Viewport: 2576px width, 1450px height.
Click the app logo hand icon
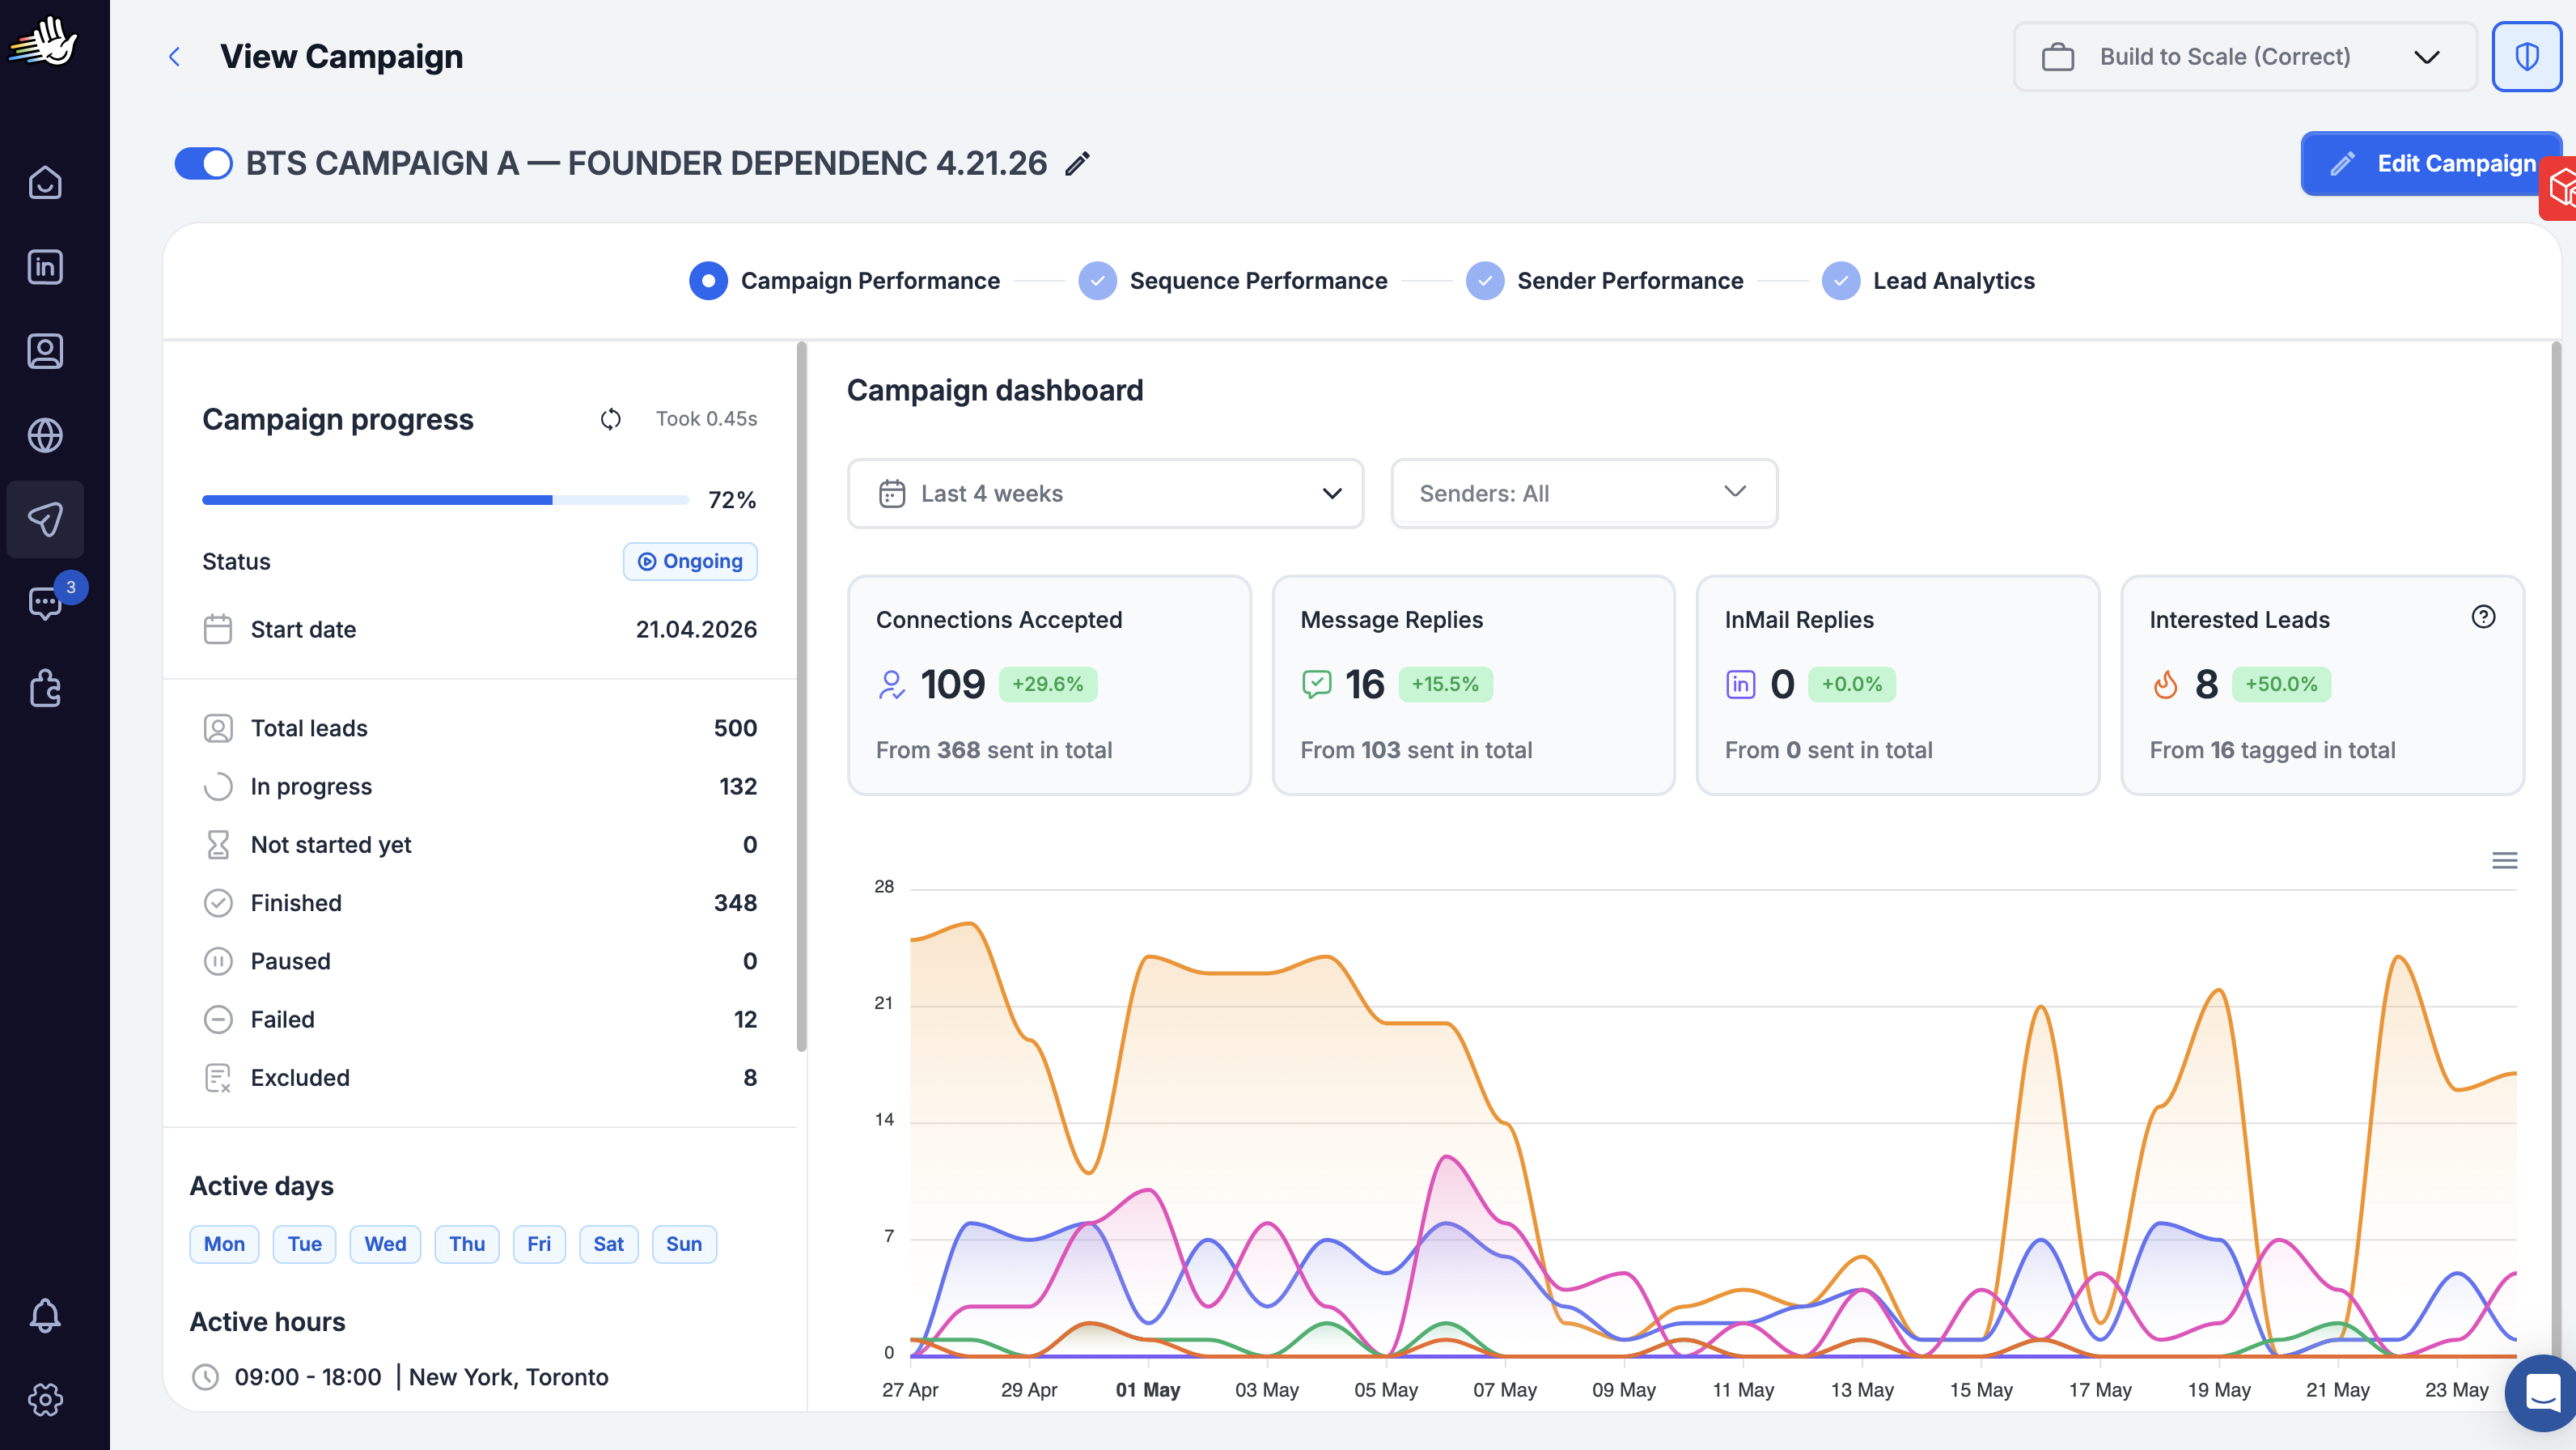[43, 42]
